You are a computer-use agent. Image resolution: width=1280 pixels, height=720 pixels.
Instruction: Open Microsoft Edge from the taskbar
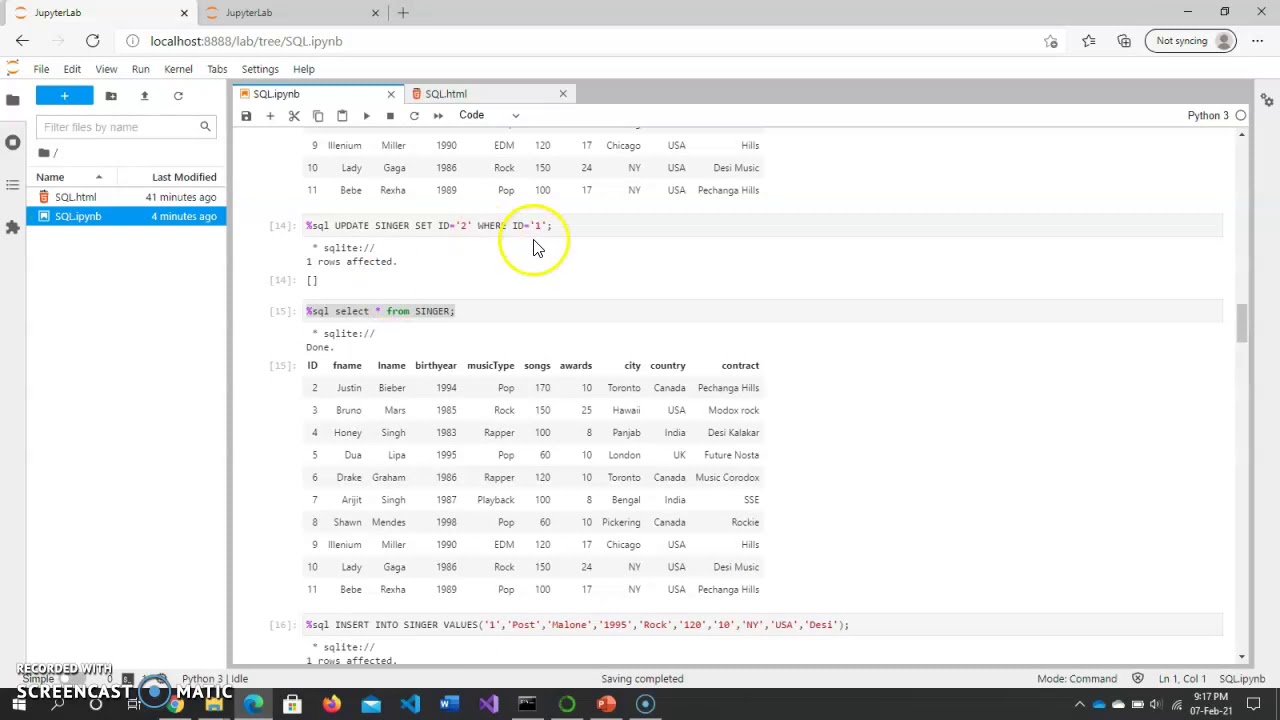(253, 704)
